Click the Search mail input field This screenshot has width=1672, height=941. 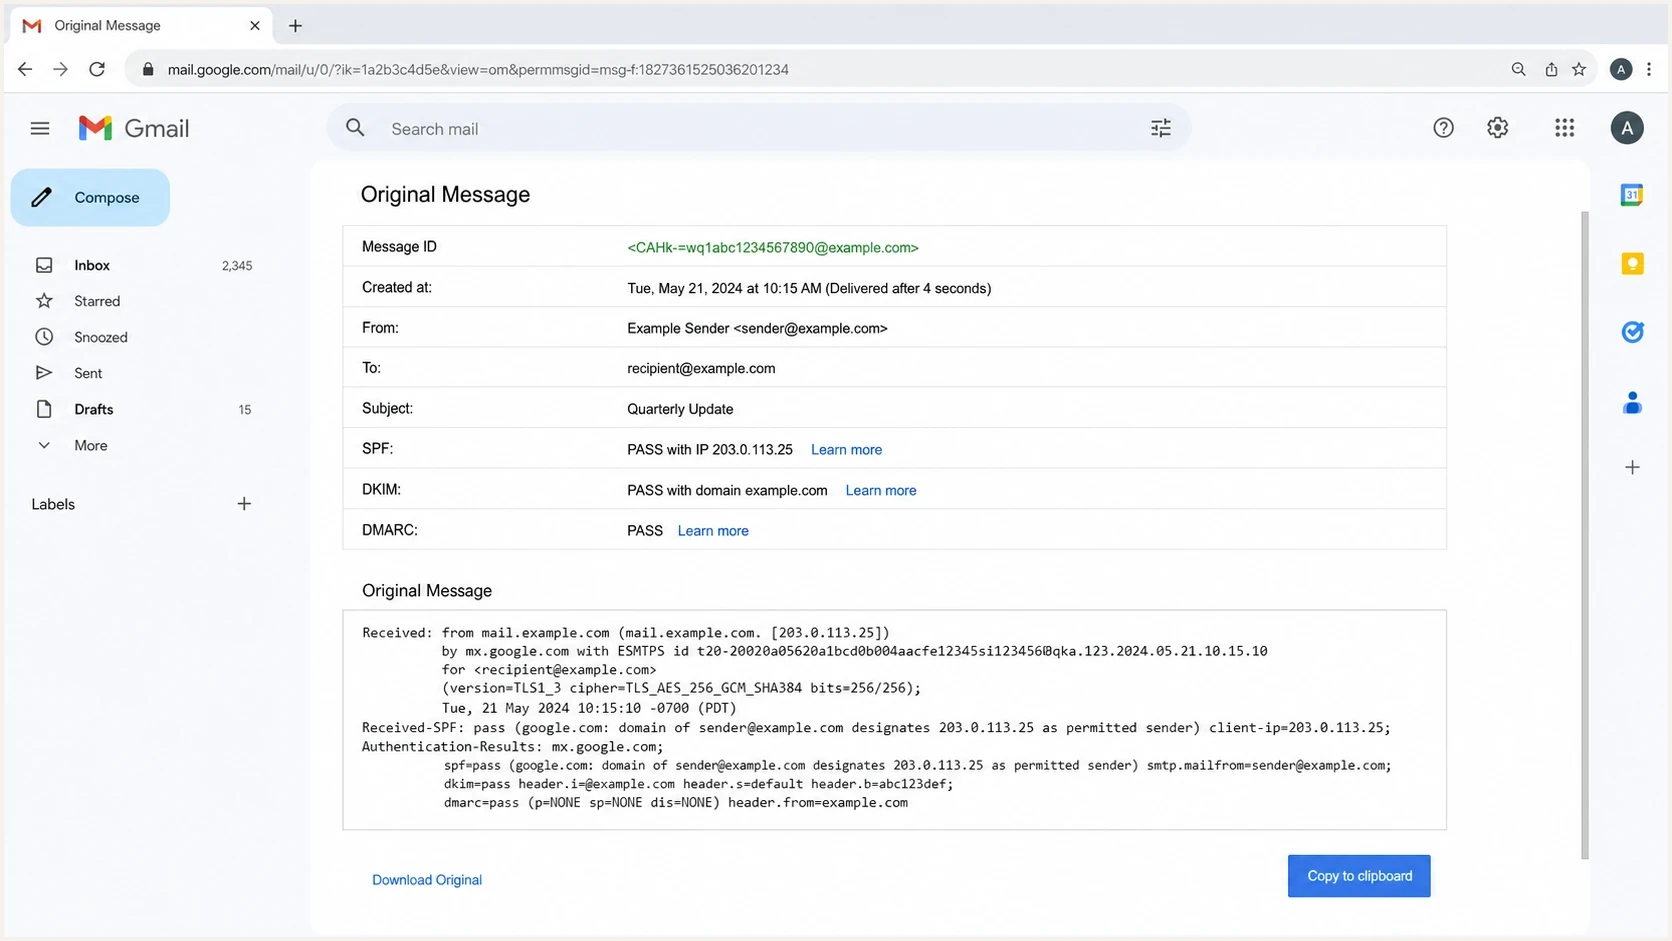pos(760,128)
